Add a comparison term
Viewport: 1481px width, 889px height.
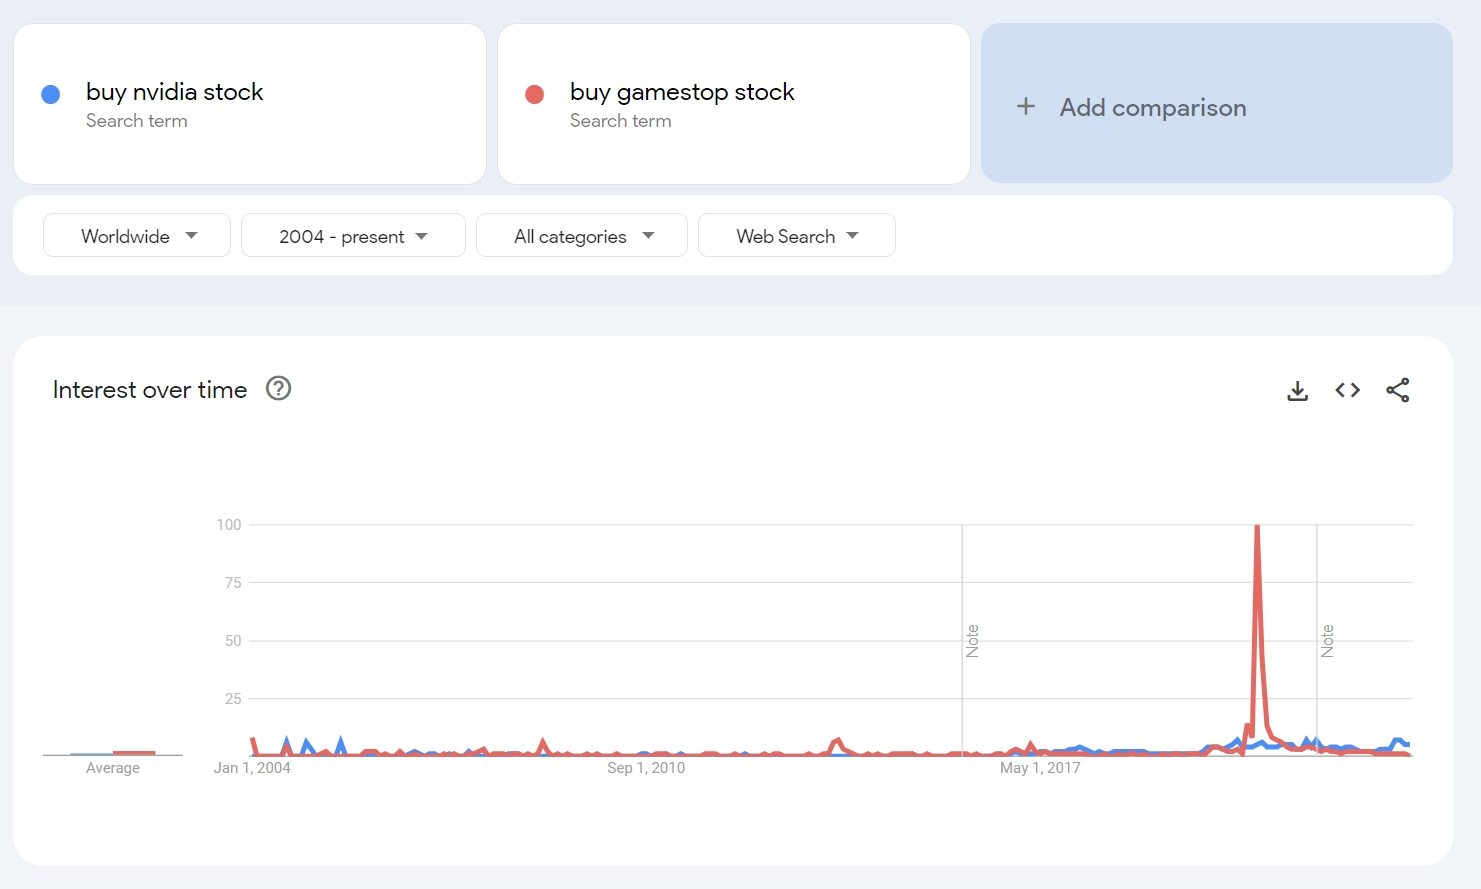(1217, 103)
